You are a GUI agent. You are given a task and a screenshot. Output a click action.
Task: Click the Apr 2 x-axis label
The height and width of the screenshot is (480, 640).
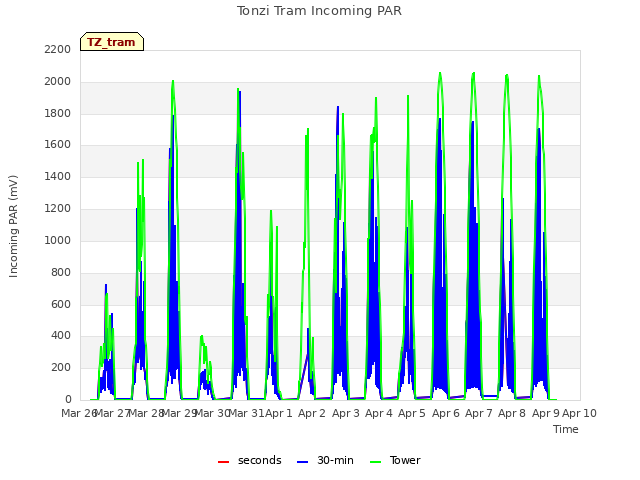[x=312, y=413]
